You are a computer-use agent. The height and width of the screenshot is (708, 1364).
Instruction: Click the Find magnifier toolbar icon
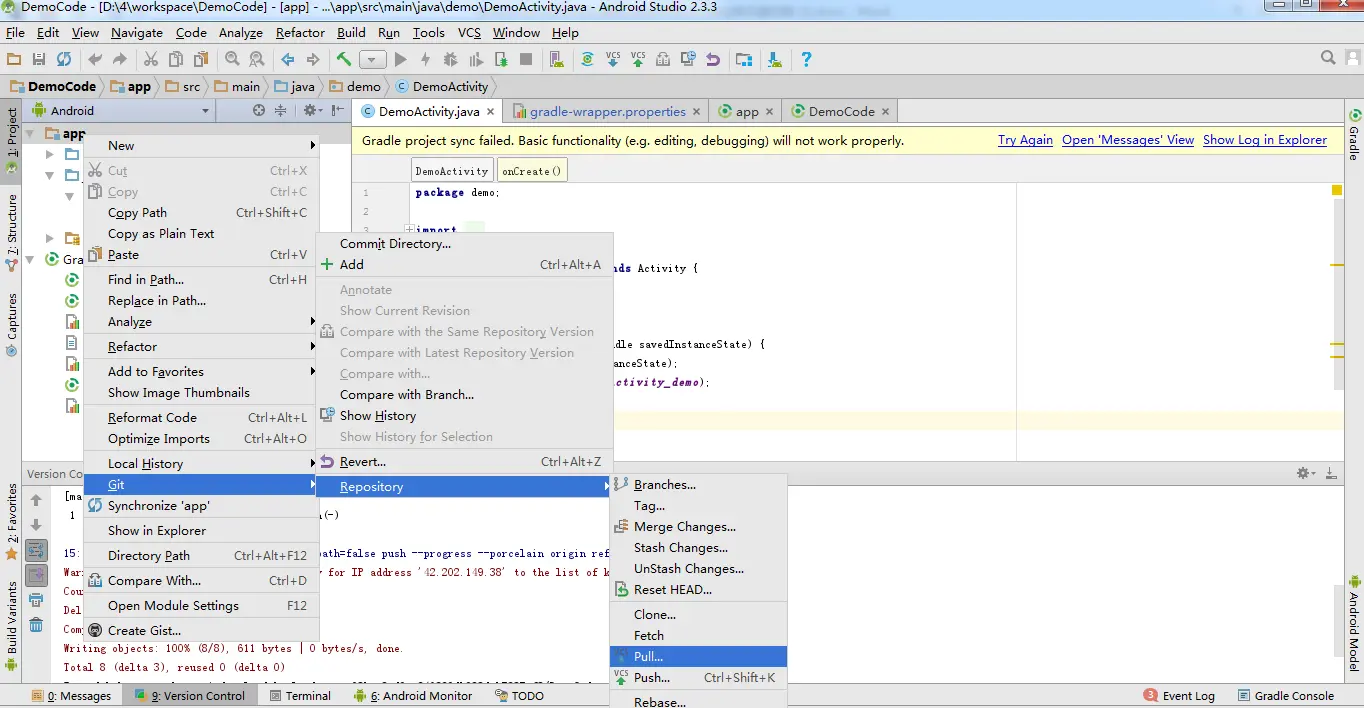[x=232, y=60]
